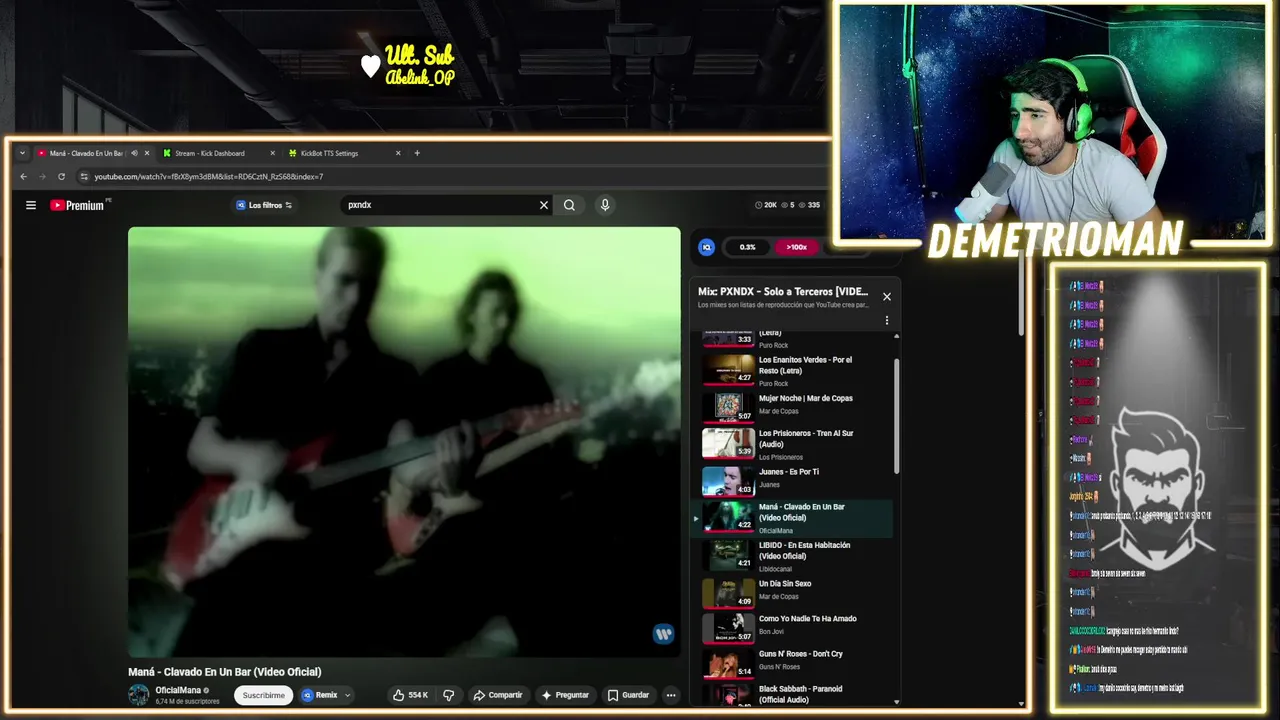This screenshot has width=1280, height=720.
Task: Open the YouTube hamburger guide menu
Action: click(x=31, y=205)
